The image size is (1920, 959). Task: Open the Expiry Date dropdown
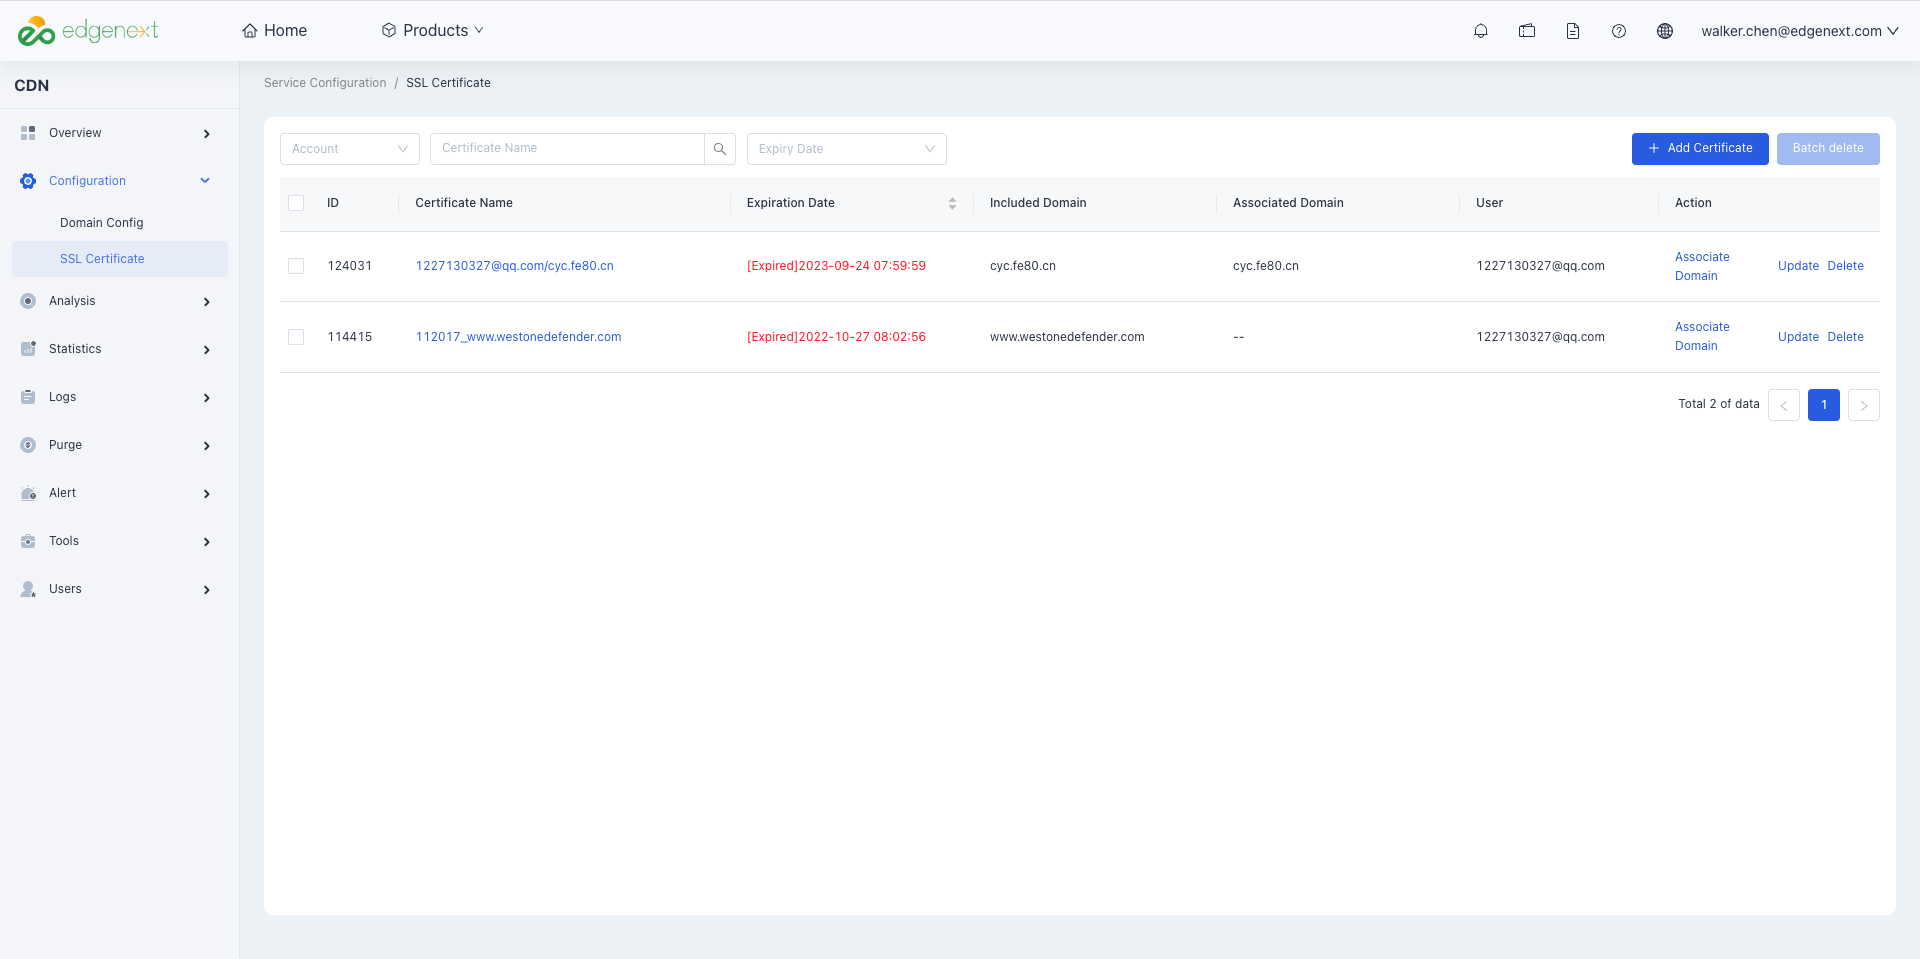pyautogui.click(x=847, y=149)
